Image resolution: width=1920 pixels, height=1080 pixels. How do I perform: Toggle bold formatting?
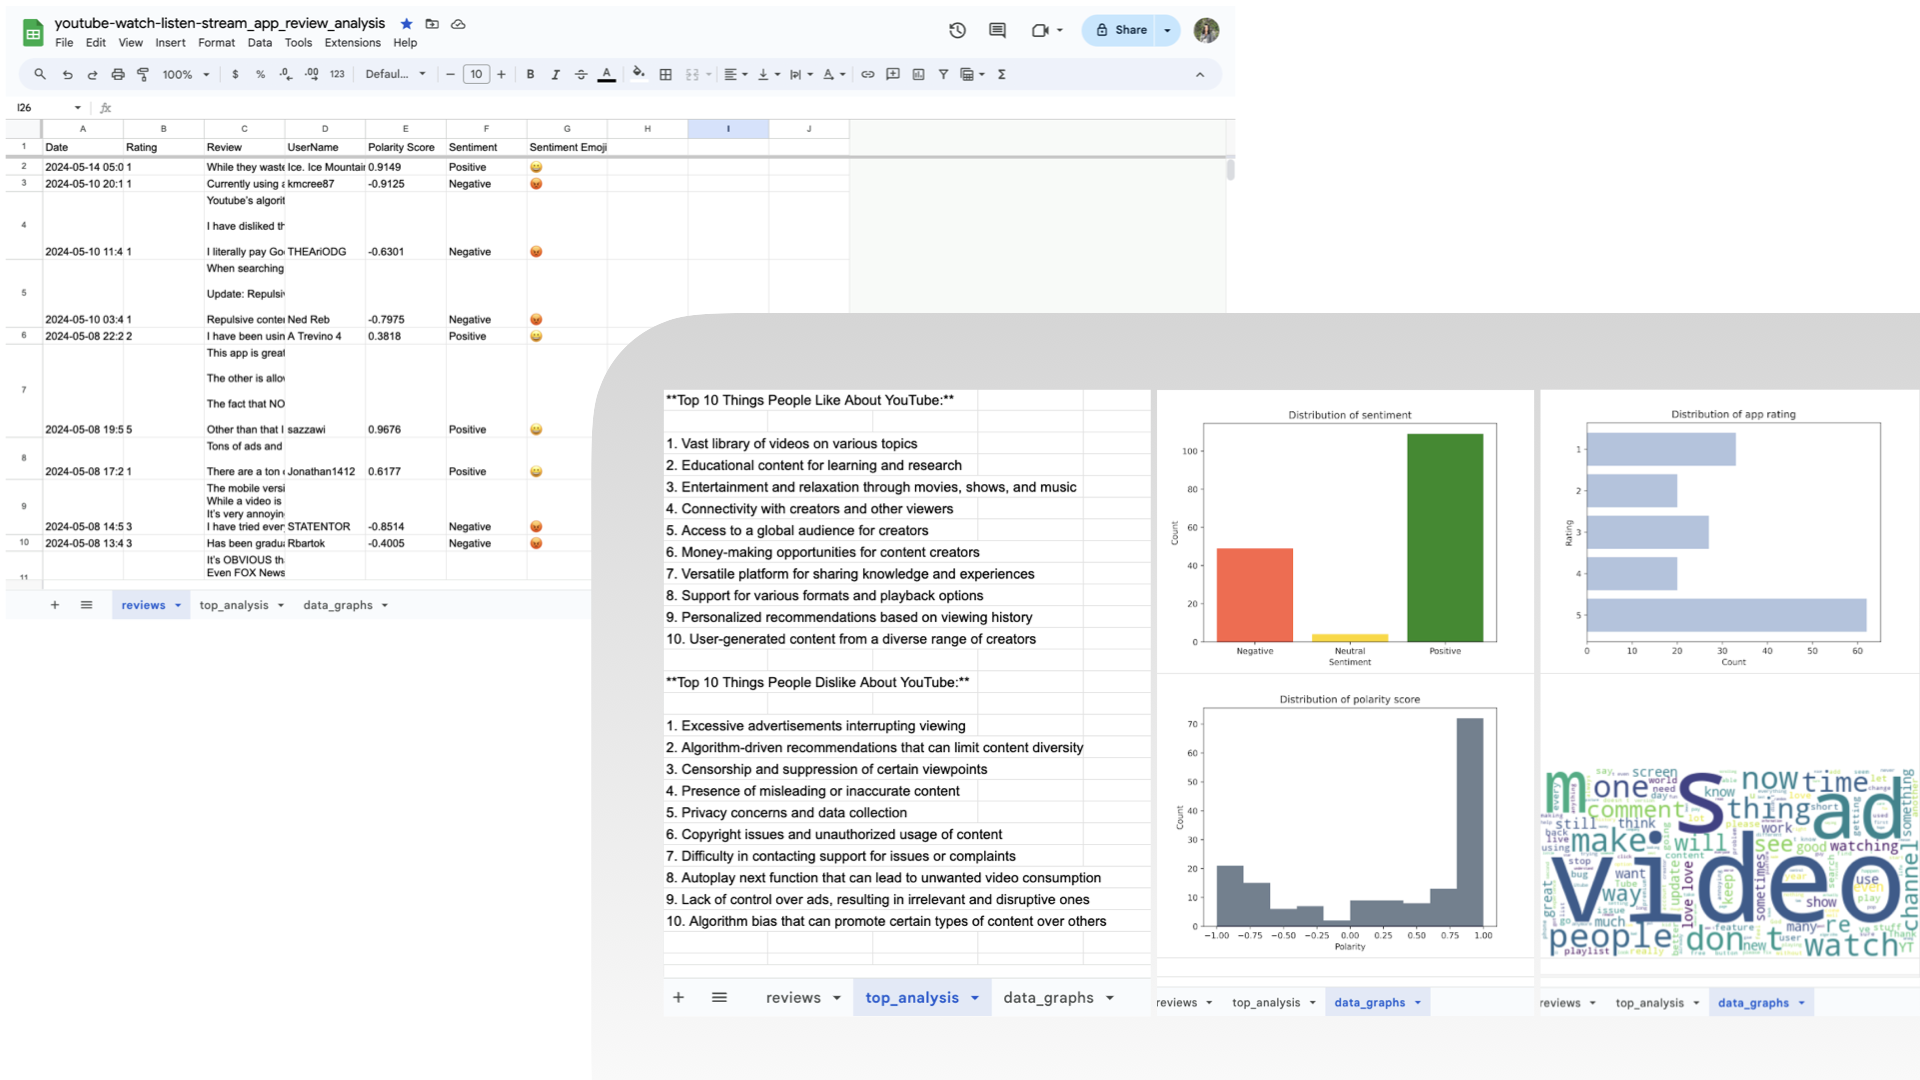click(530, 74)
